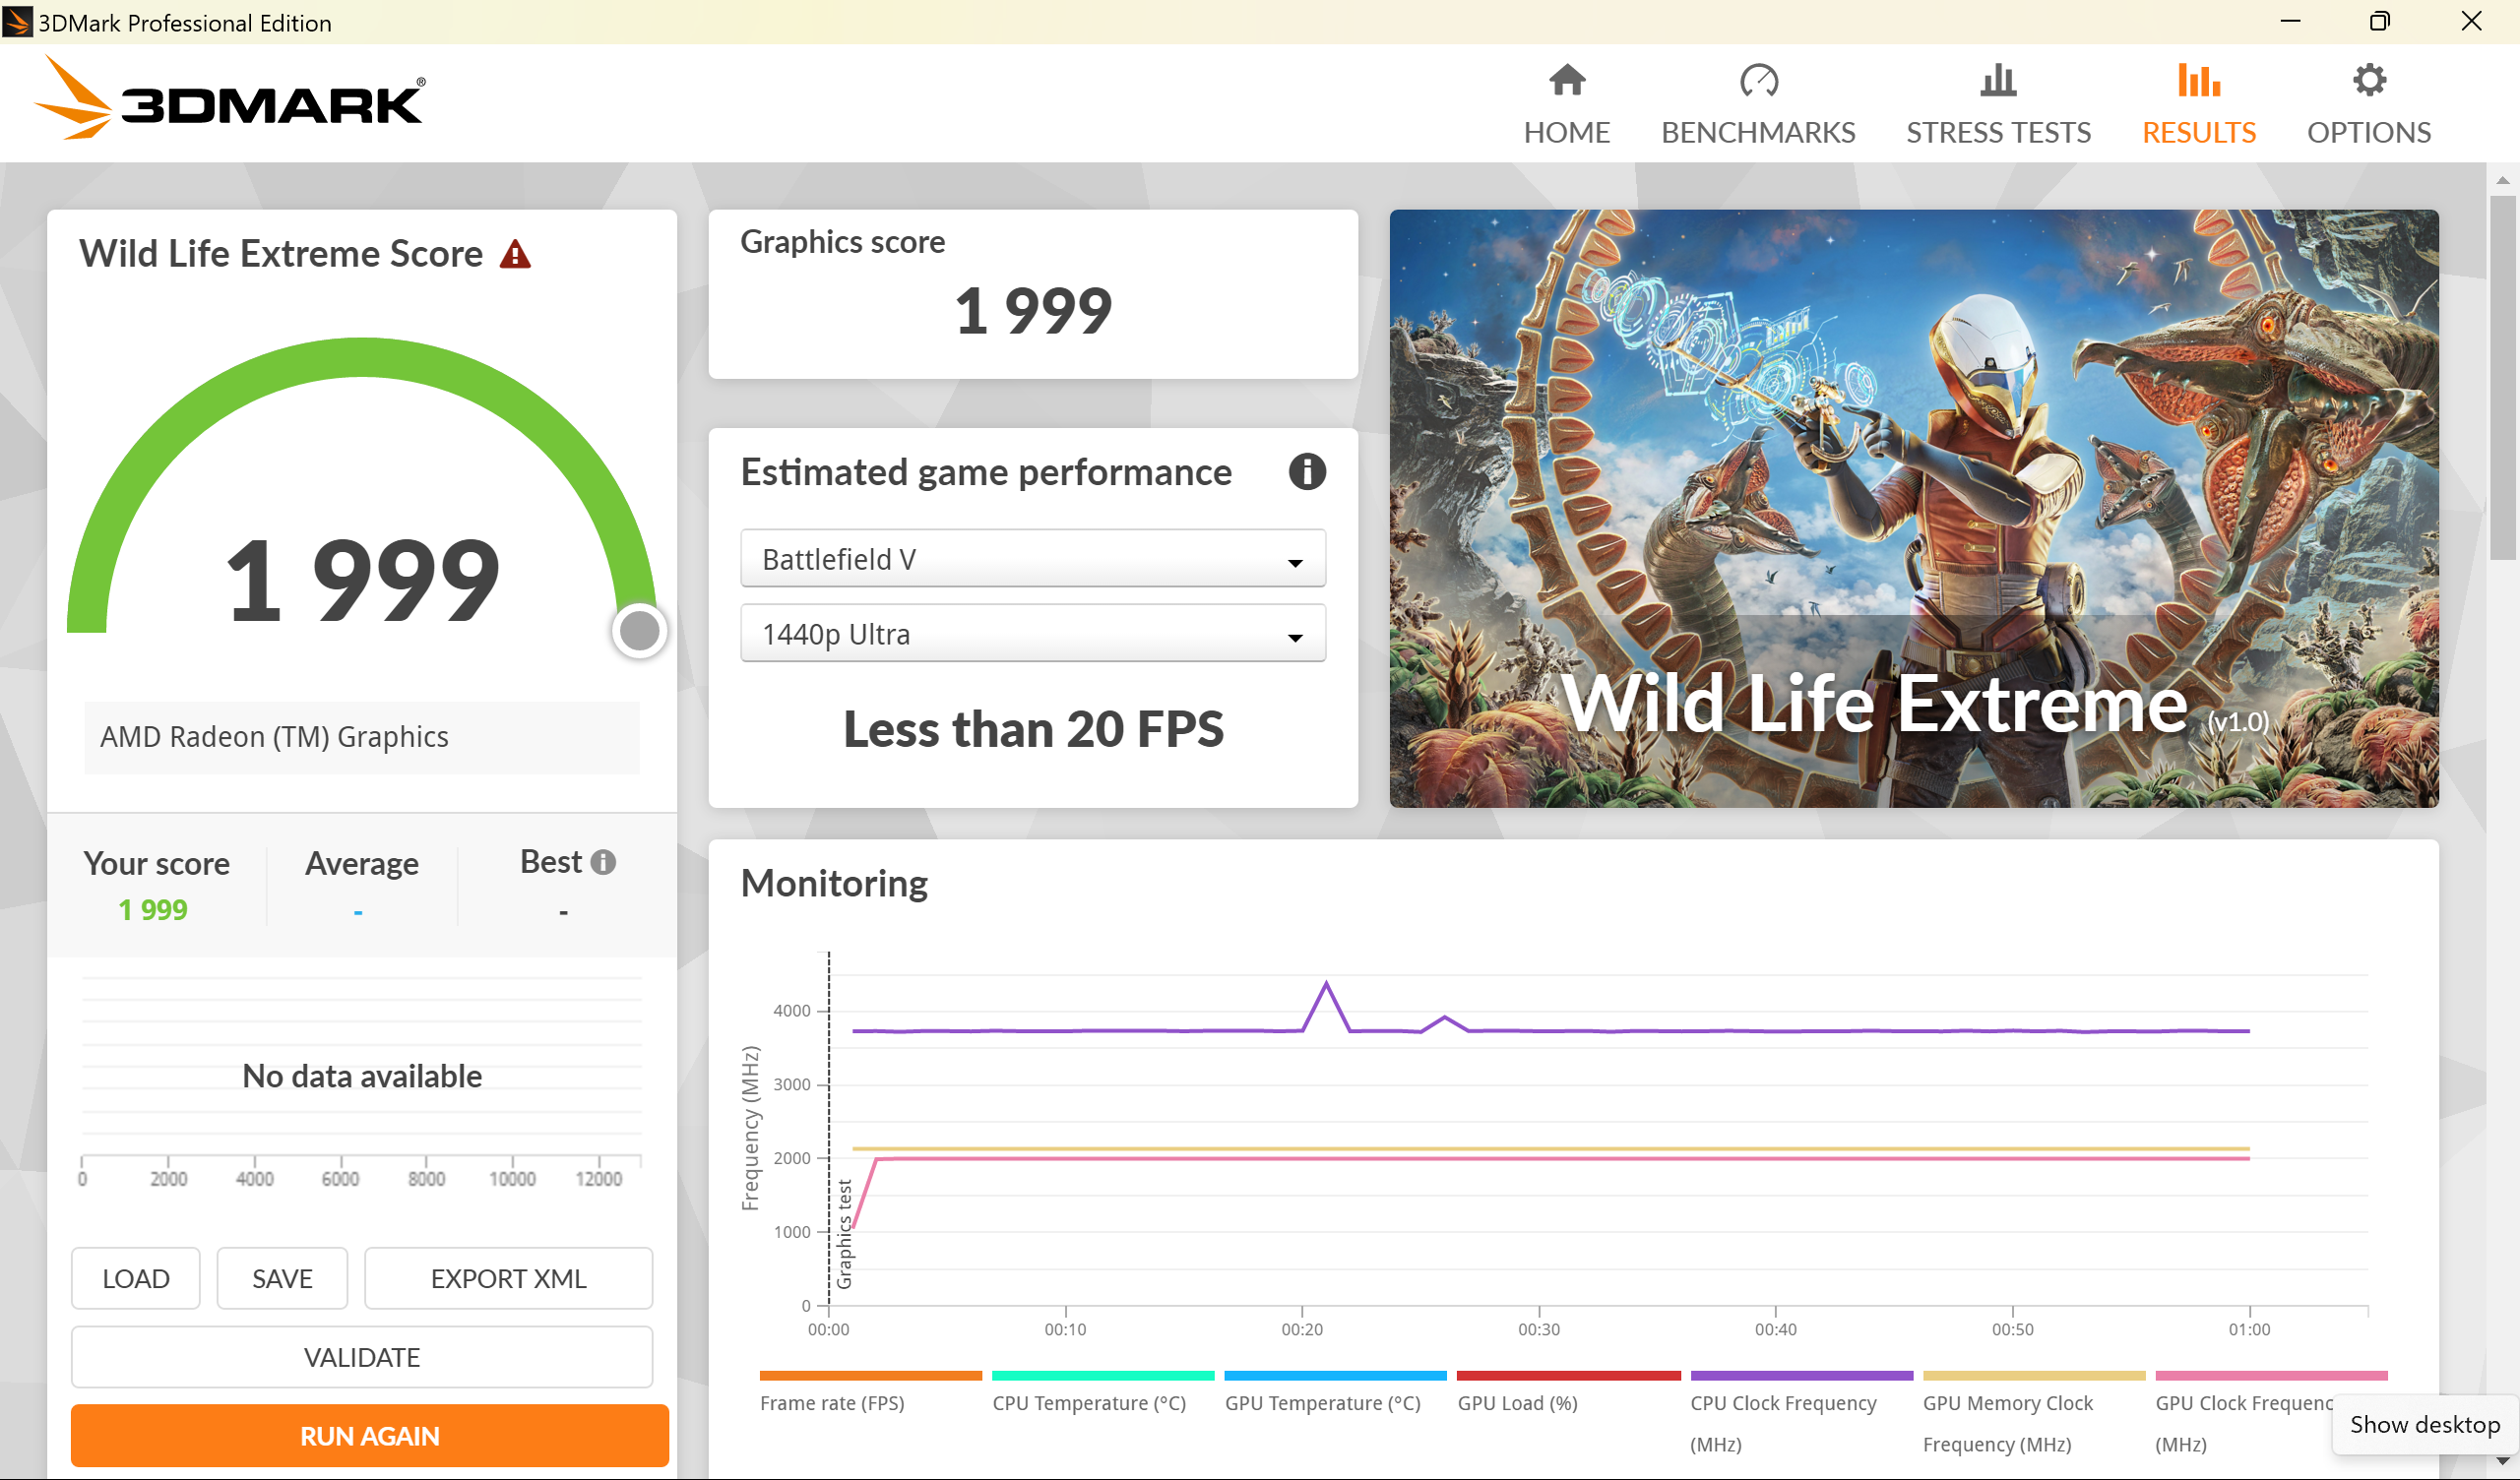This screenshot has height=1480, width=2520.
Task: Click the Benchmarks gauge icon
Action: point(1758,80)
